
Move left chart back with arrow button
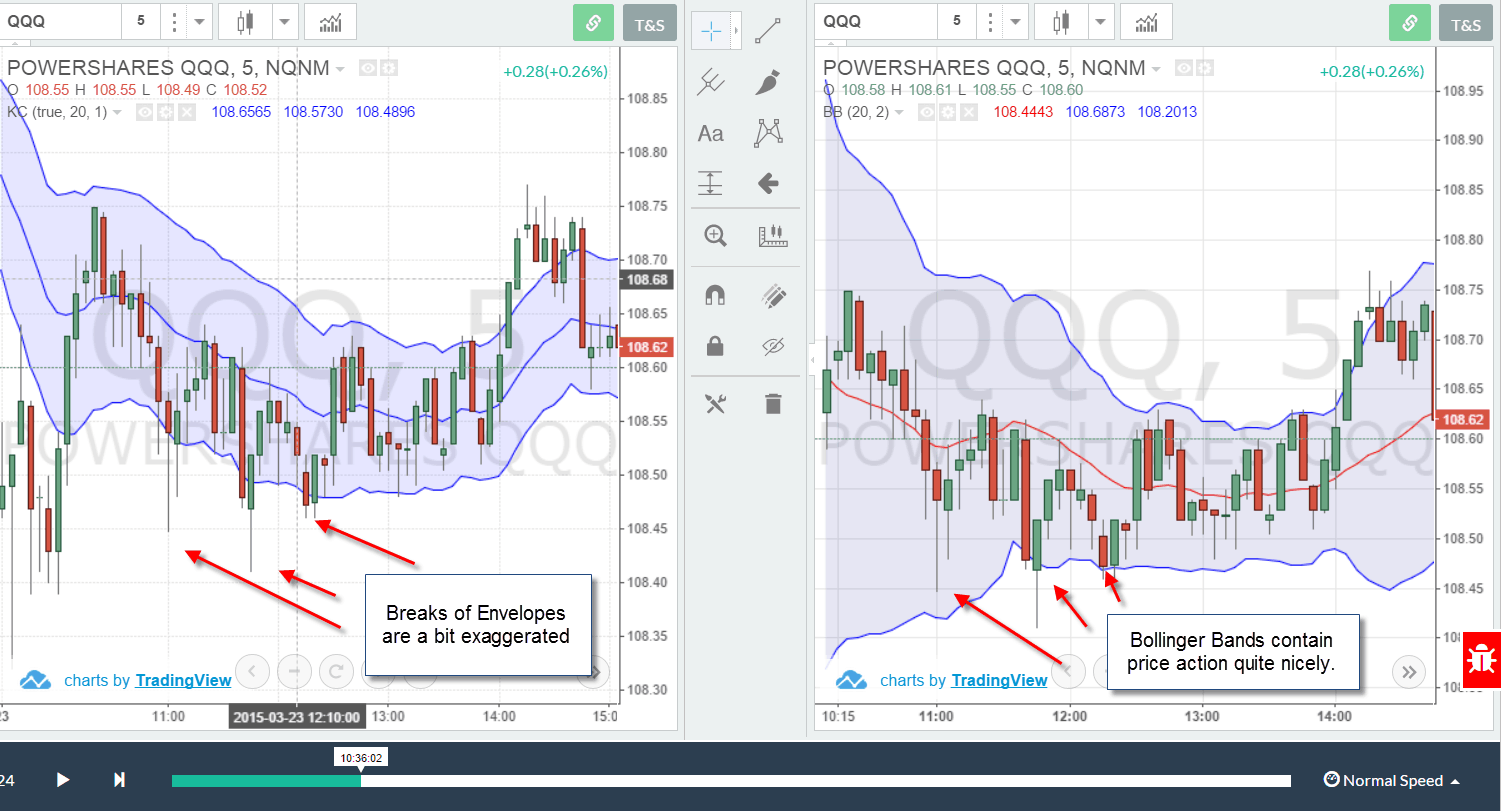252,671
